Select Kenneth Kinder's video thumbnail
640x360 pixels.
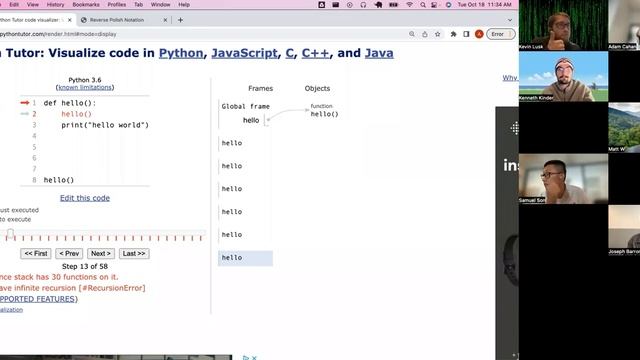(x=563, y=76)
